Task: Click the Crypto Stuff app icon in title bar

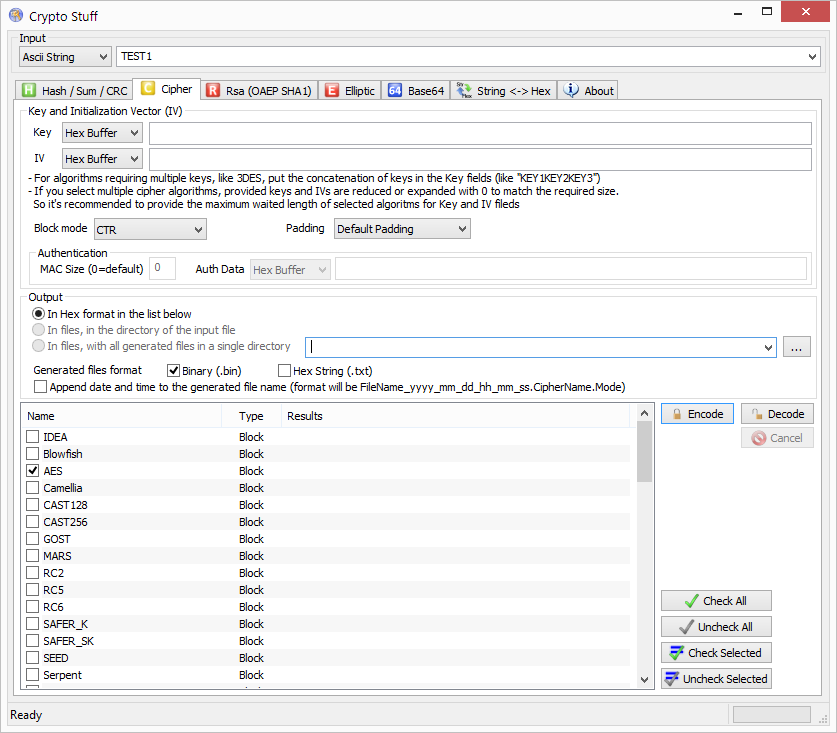Action: [16, 15]
